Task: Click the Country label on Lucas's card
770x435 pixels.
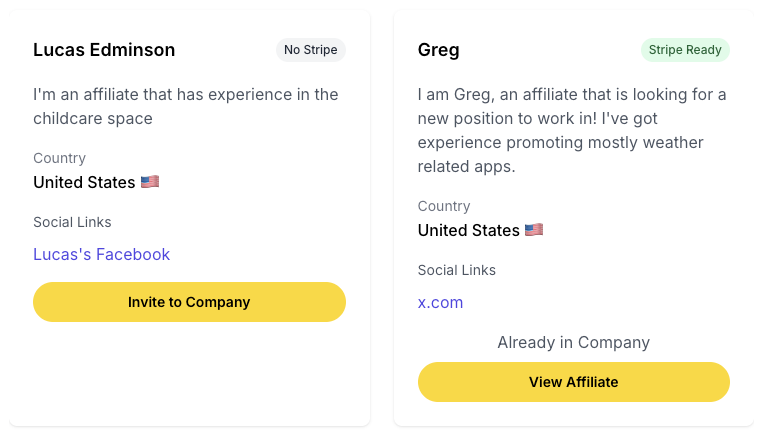Action: click(59, 158)
